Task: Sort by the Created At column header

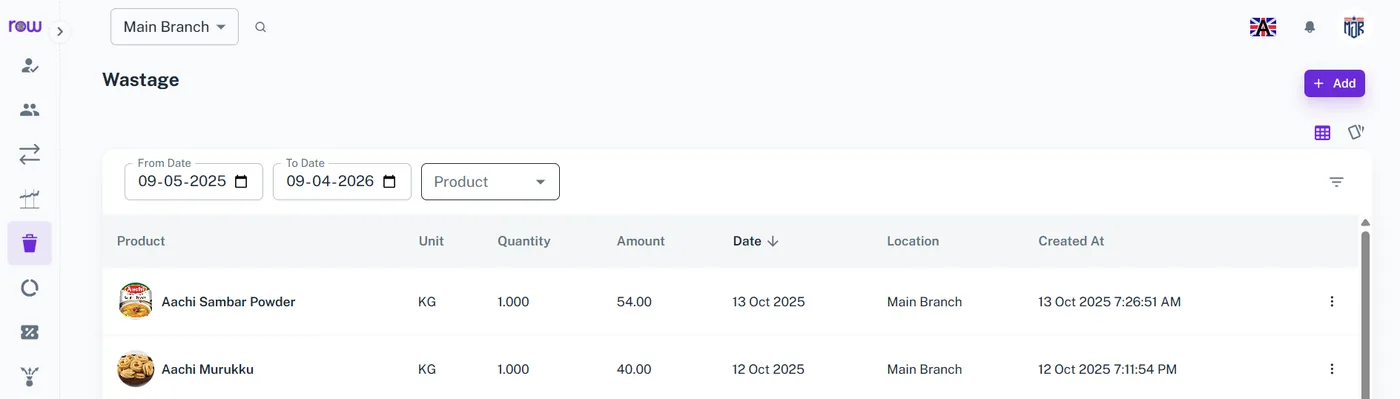Action: 1071,241
